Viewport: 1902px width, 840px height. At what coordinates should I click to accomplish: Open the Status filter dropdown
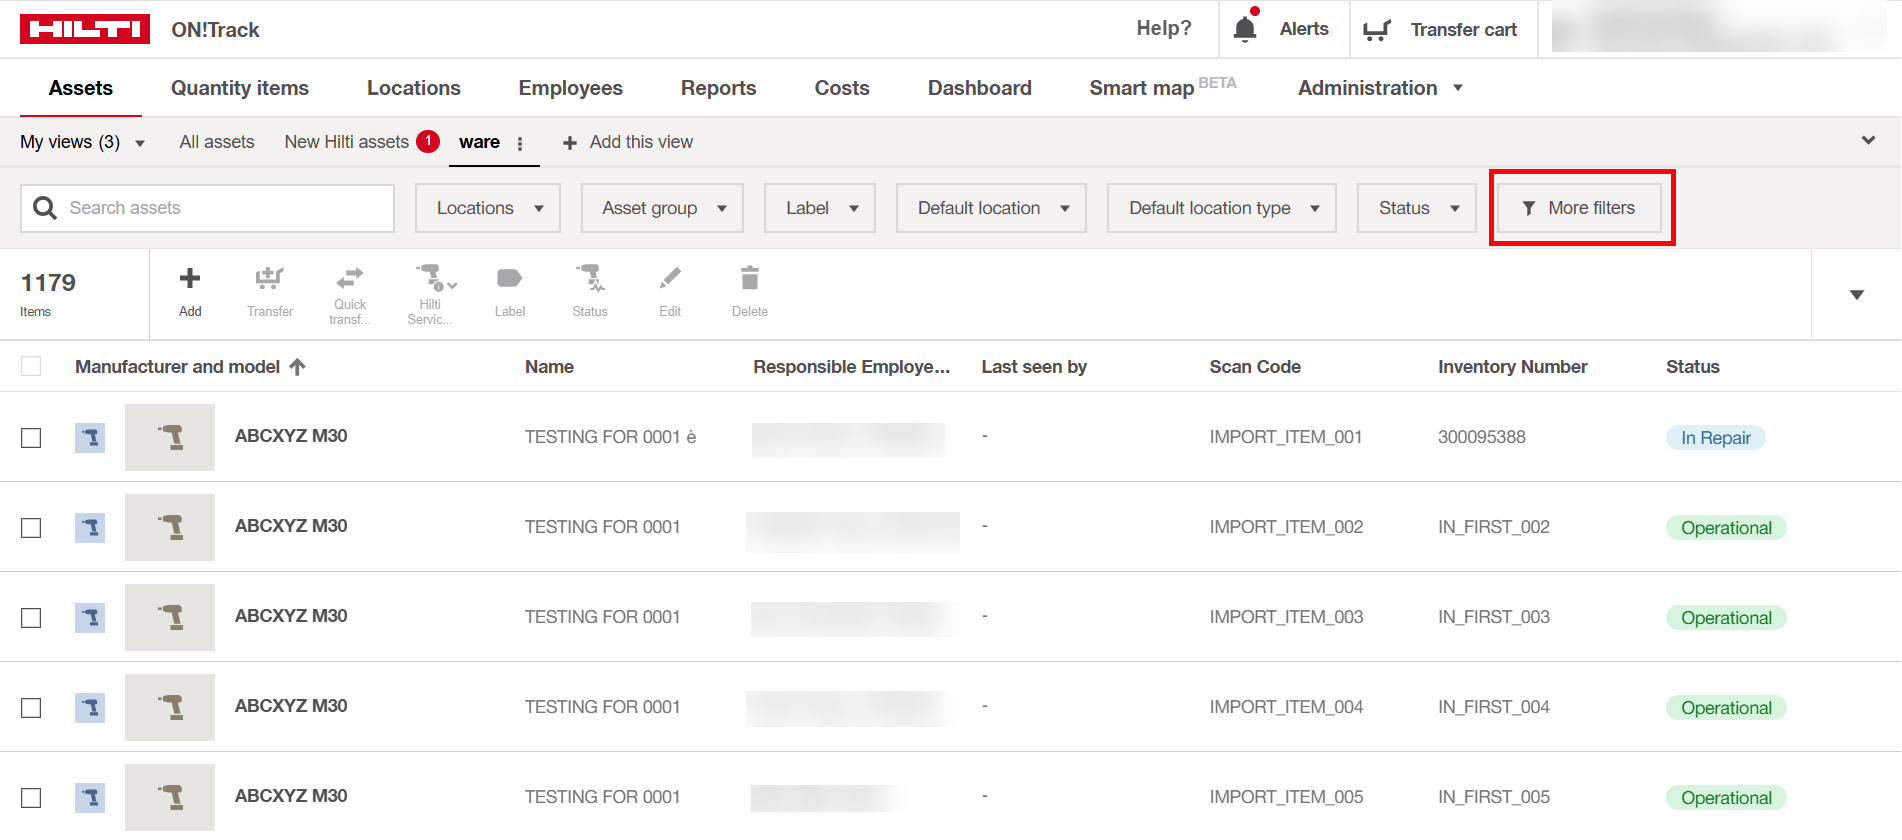tap(1416, 208)
